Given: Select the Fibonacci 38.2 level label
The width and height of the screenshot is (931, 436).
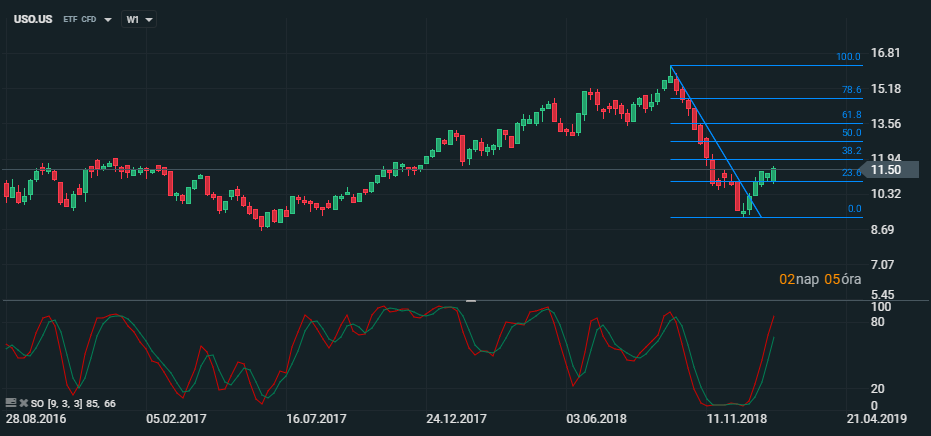Looking at the screenshot, I should coord(851,151).
